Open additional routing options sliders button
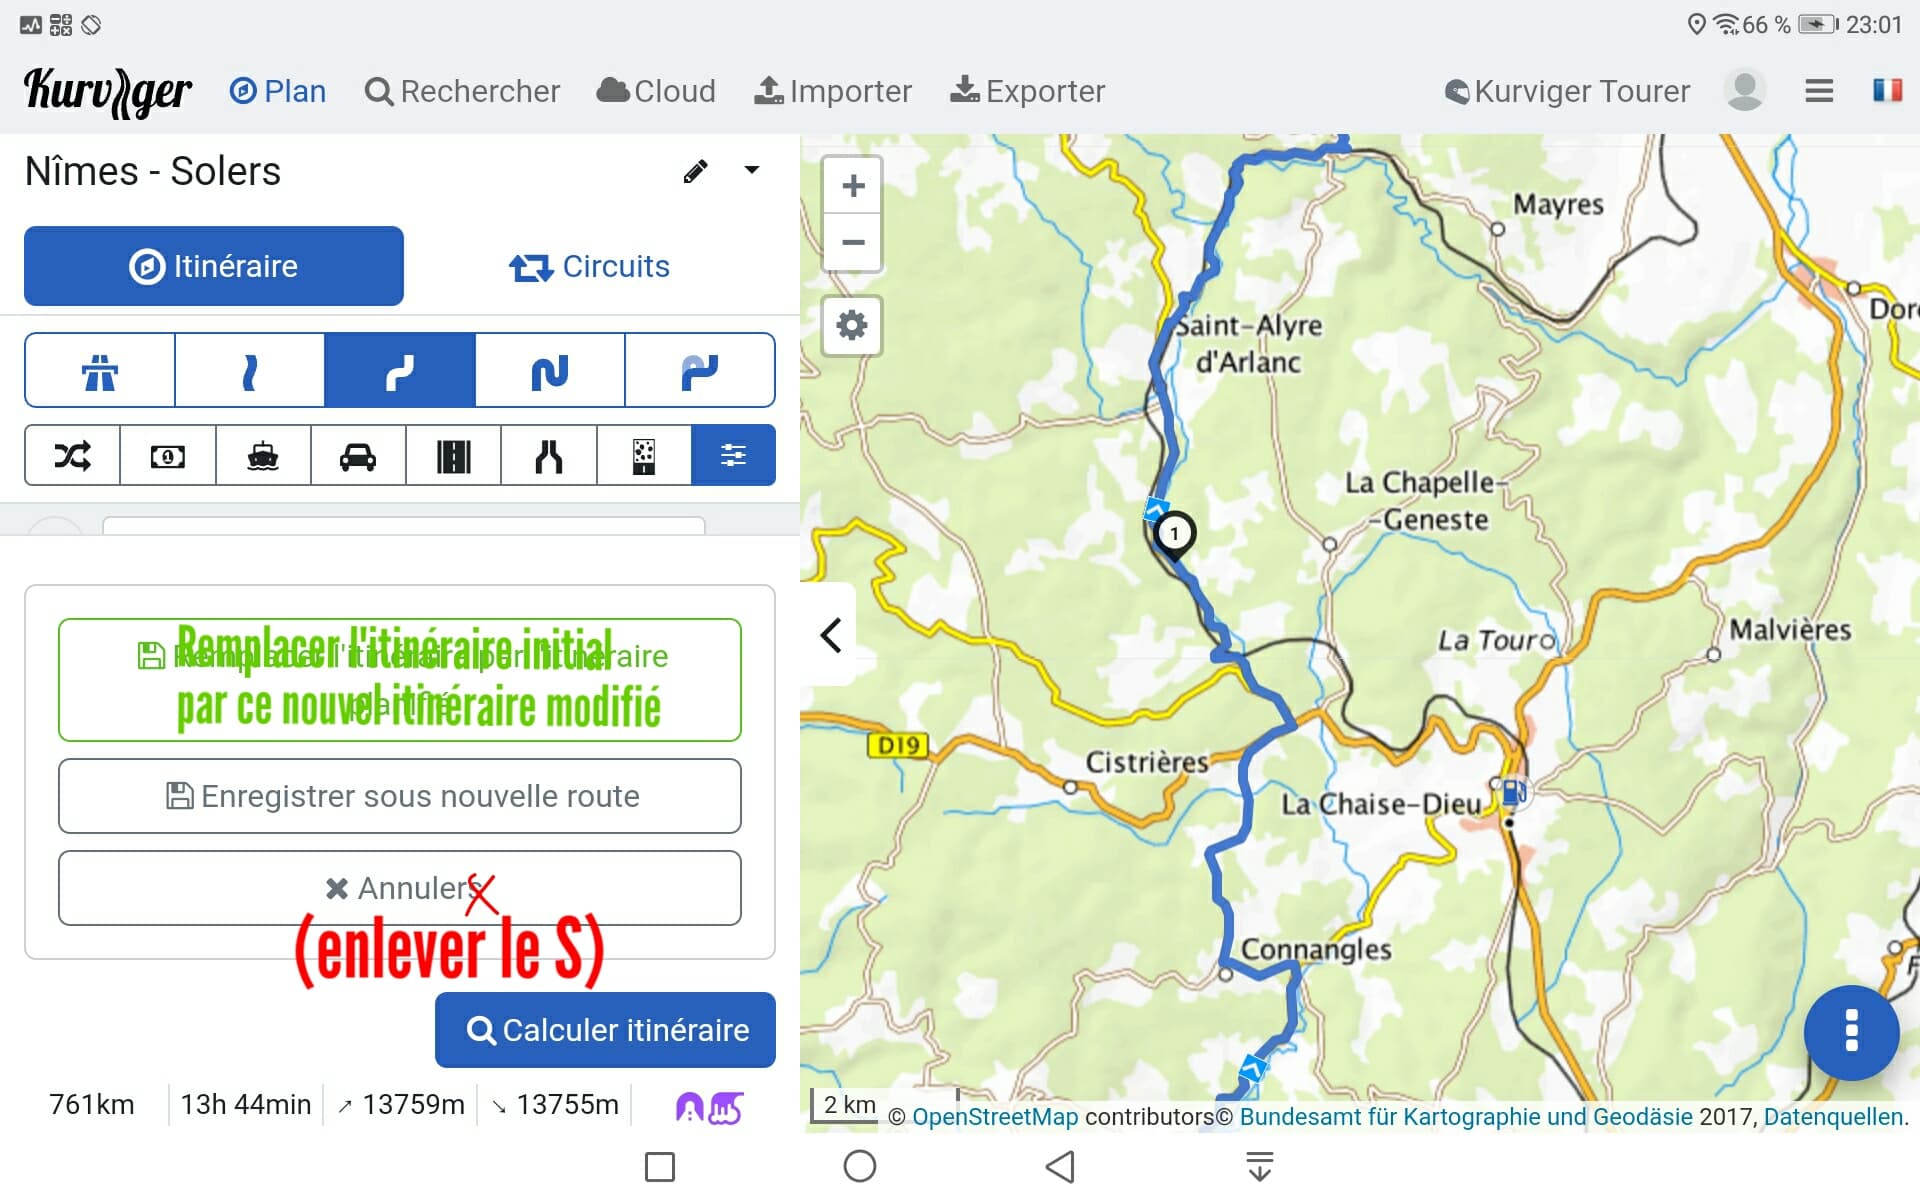 click(x=733, y=456)
